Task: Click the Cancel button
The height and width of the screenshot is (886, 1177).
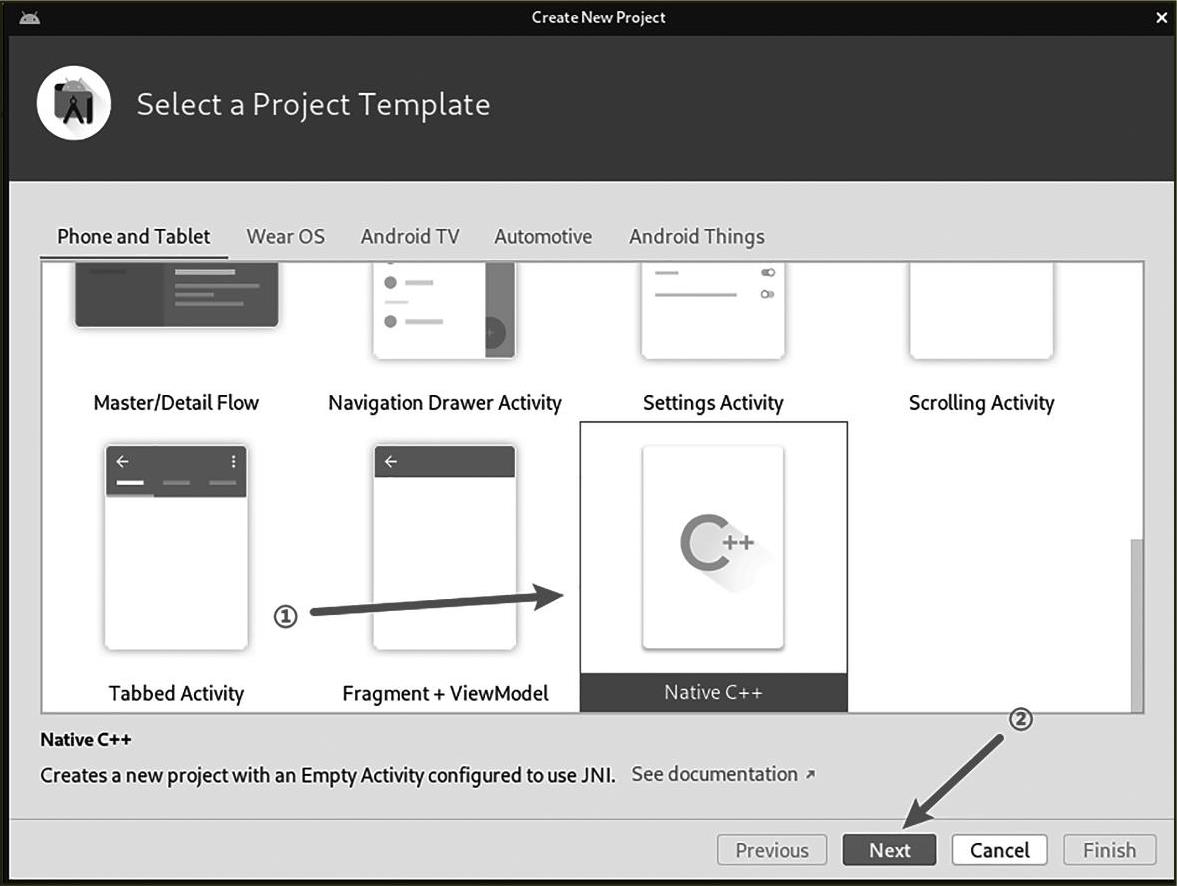Action: click(999, 850)
